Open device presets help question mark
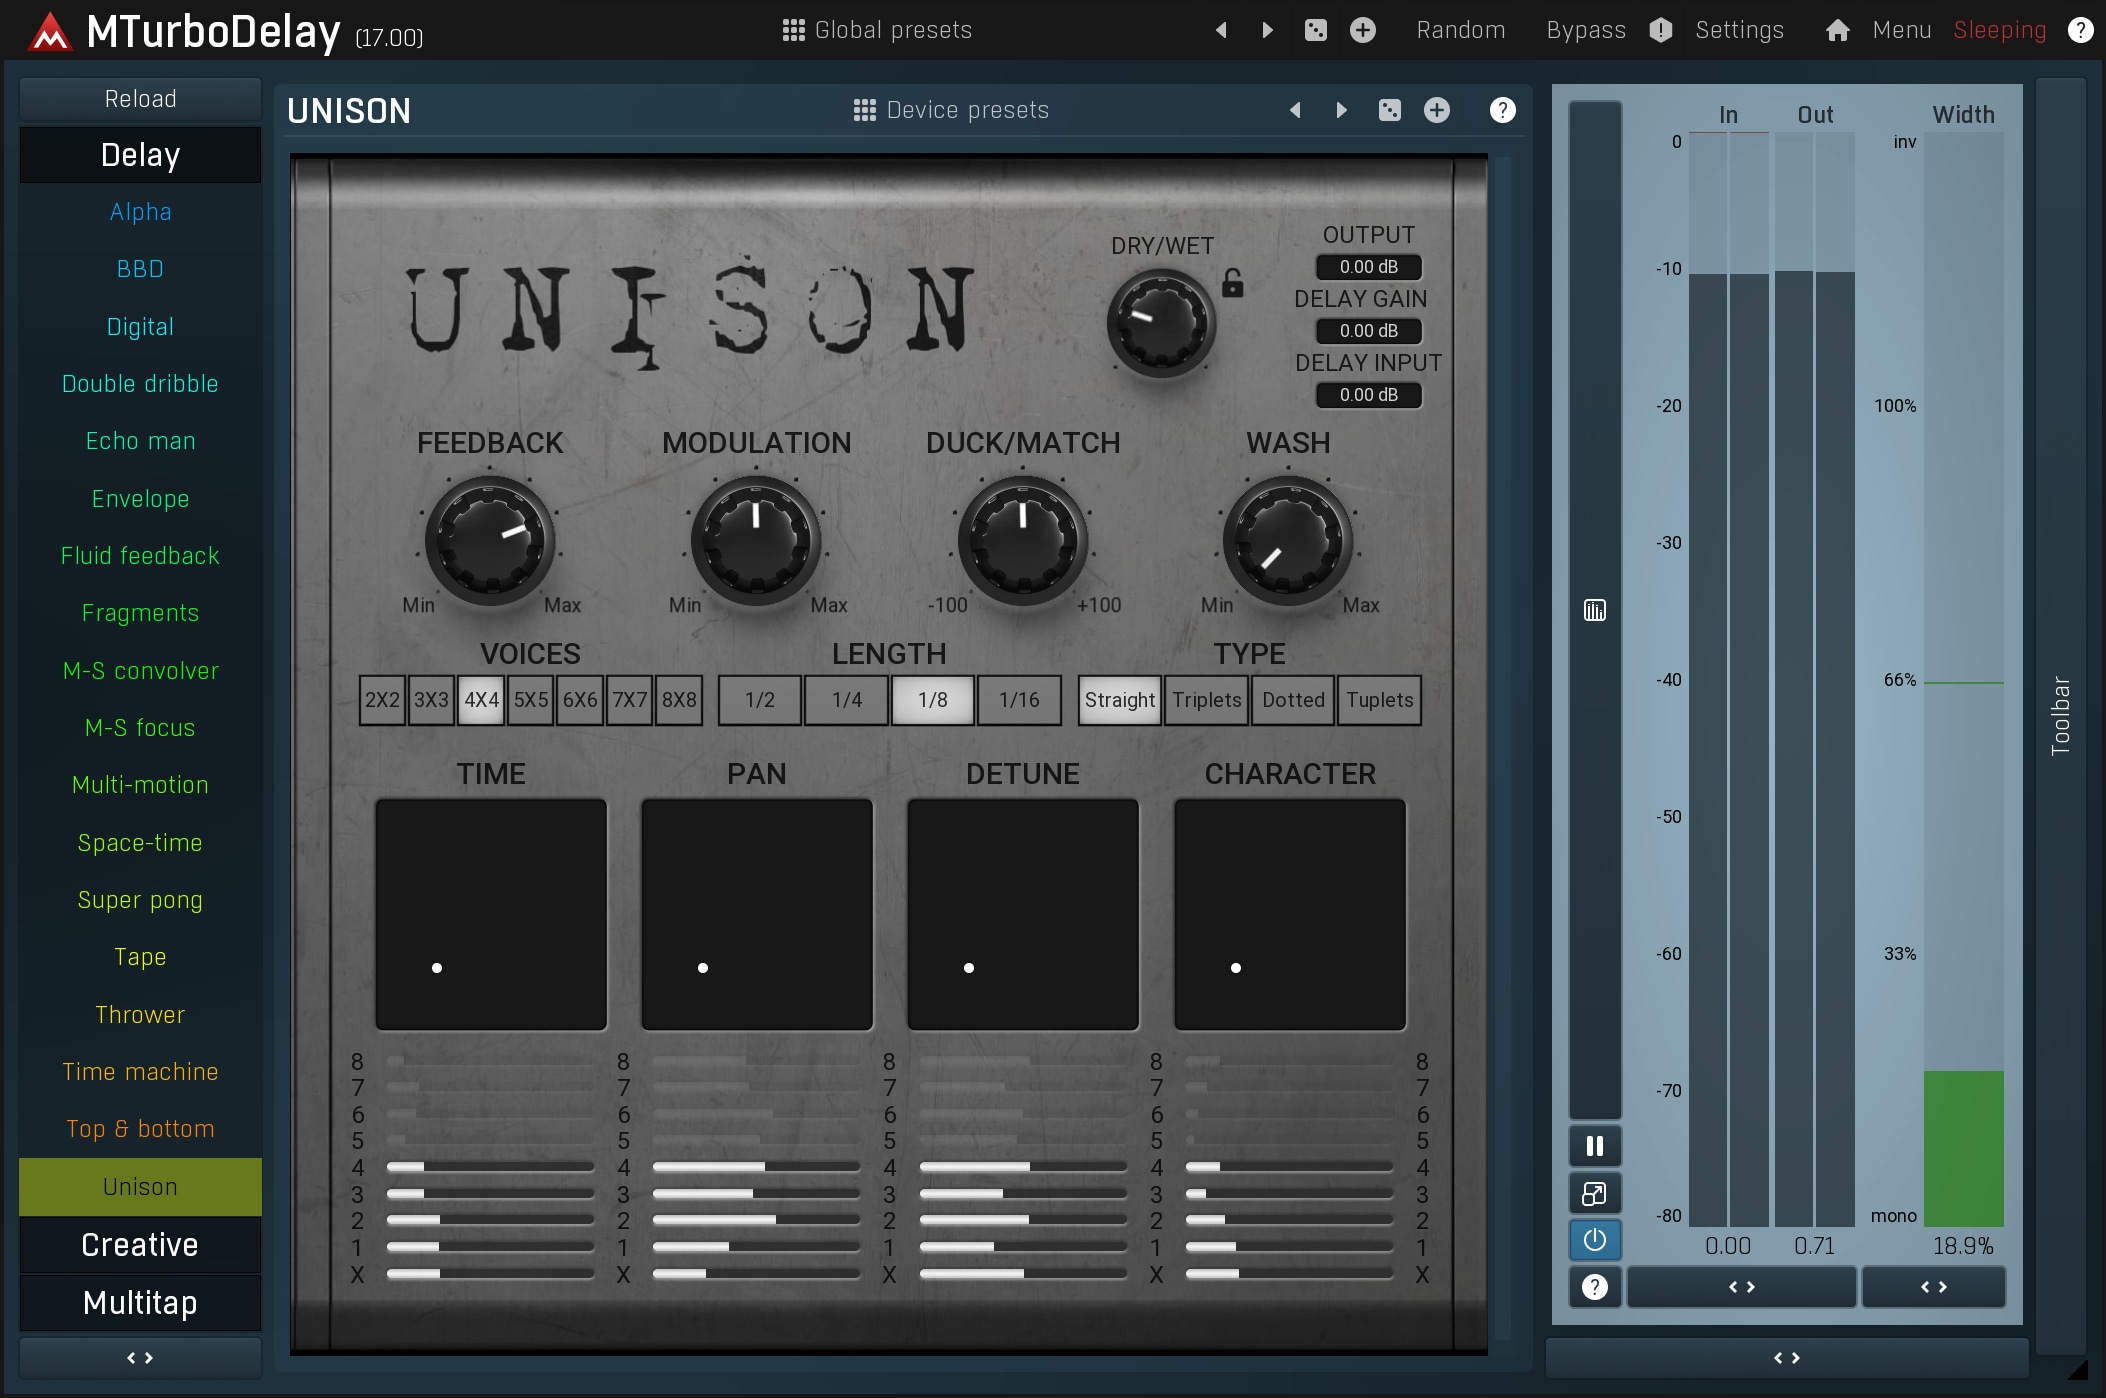2106x1398 pixels. (1501, 110)
